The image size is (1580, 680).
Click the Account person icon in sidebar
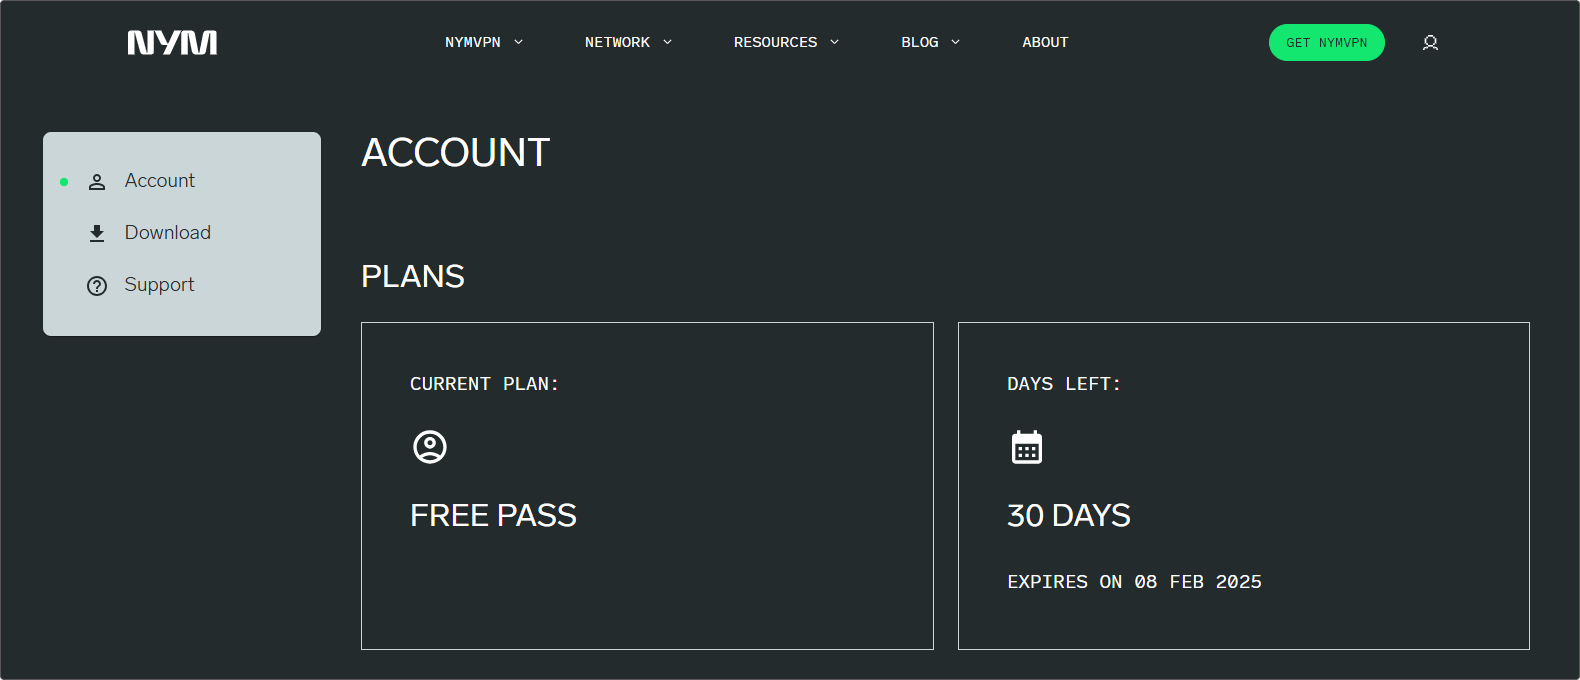point(97,182)
